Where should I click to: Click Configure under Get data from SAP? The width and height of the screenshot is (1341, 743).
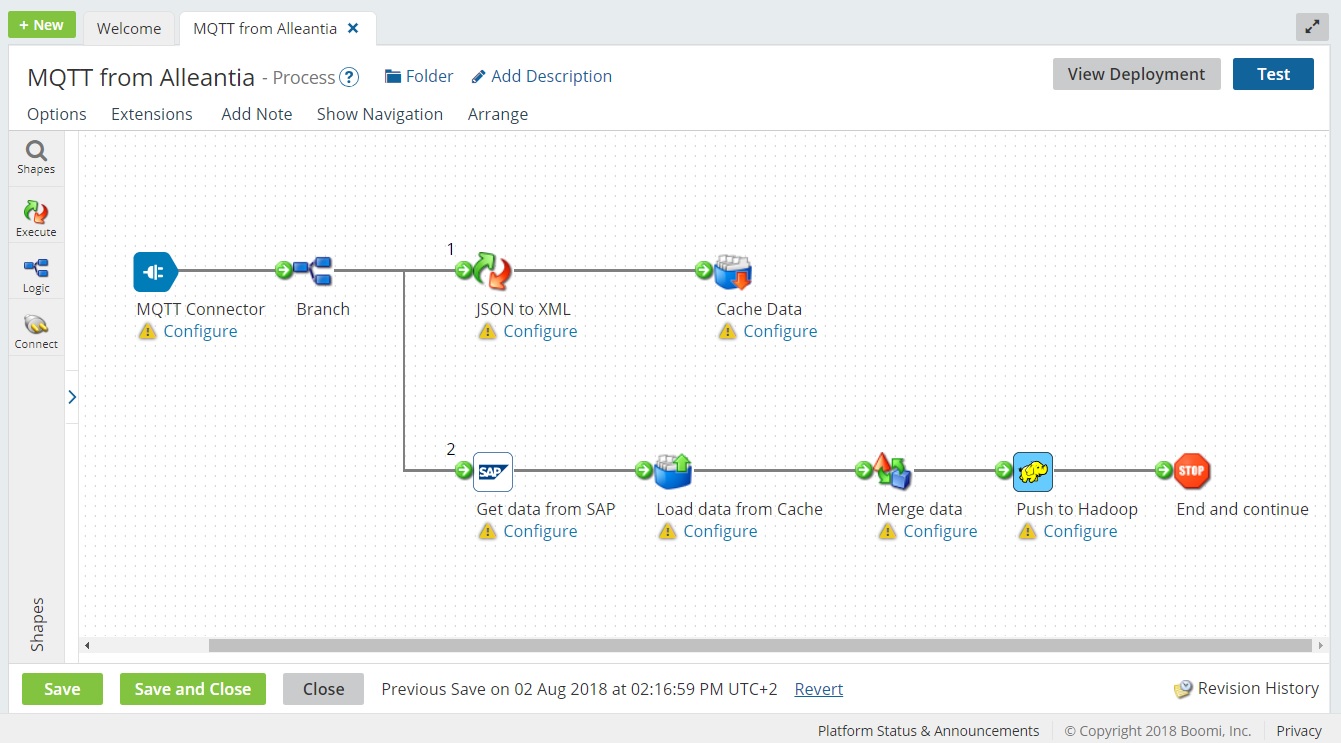540,531
